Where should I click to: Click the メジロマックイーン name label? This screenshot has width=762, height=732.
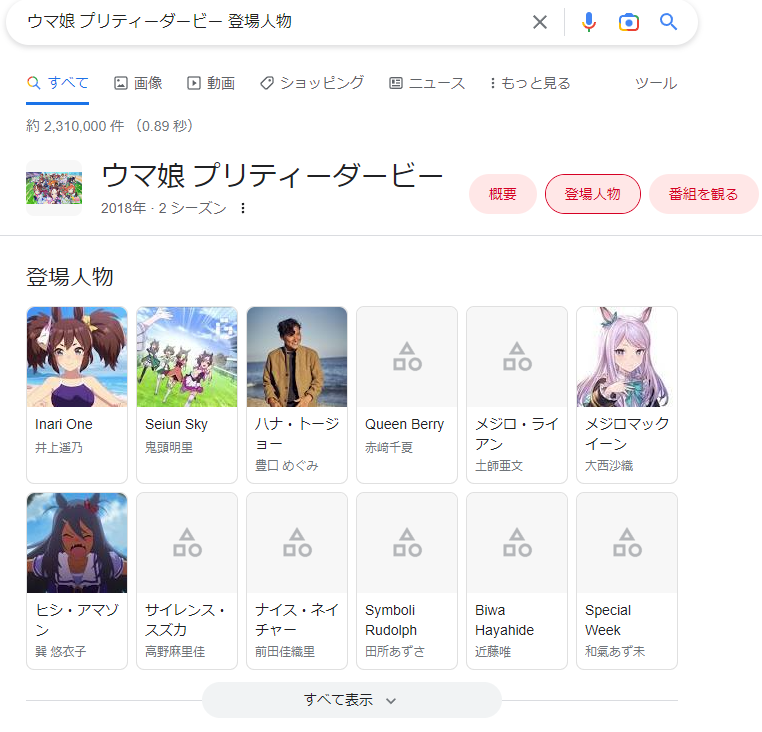pyautogui.click(x=627, y=434)
